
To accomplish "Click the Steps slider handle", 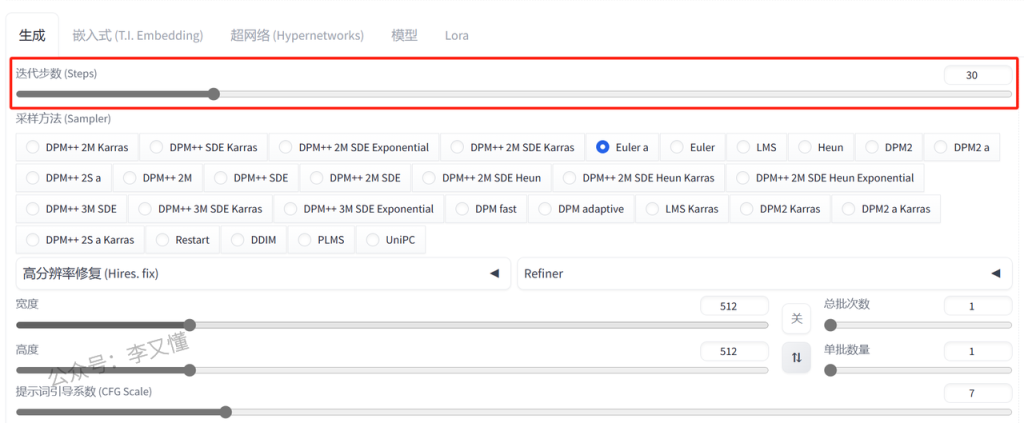I will [213, 94].
